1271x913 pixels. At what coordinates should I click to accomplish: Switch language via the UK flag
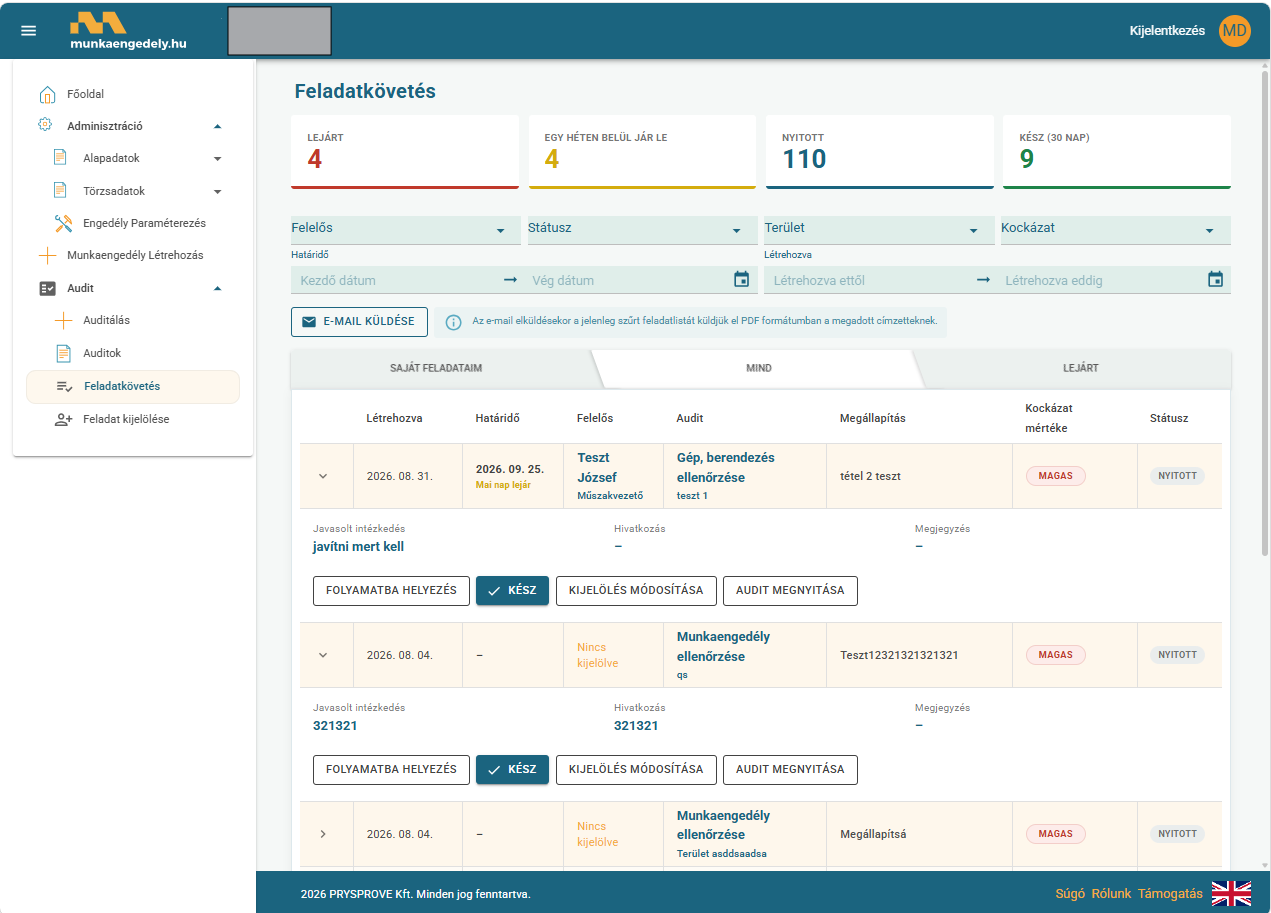point(1231,893)
